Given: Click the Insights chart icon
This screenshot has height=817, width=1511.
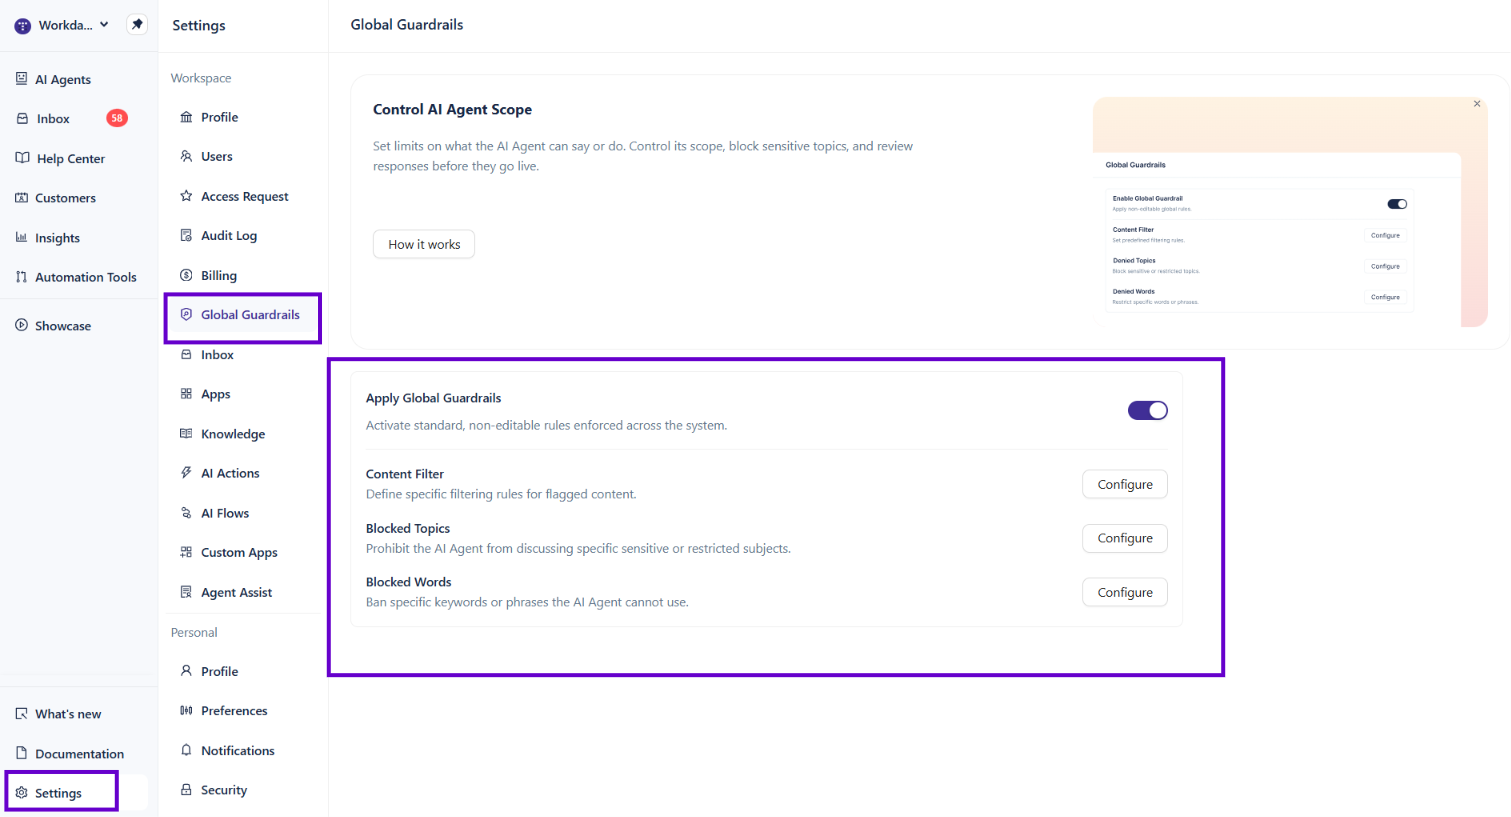Looking at the screenshot, I should (22, 237).
